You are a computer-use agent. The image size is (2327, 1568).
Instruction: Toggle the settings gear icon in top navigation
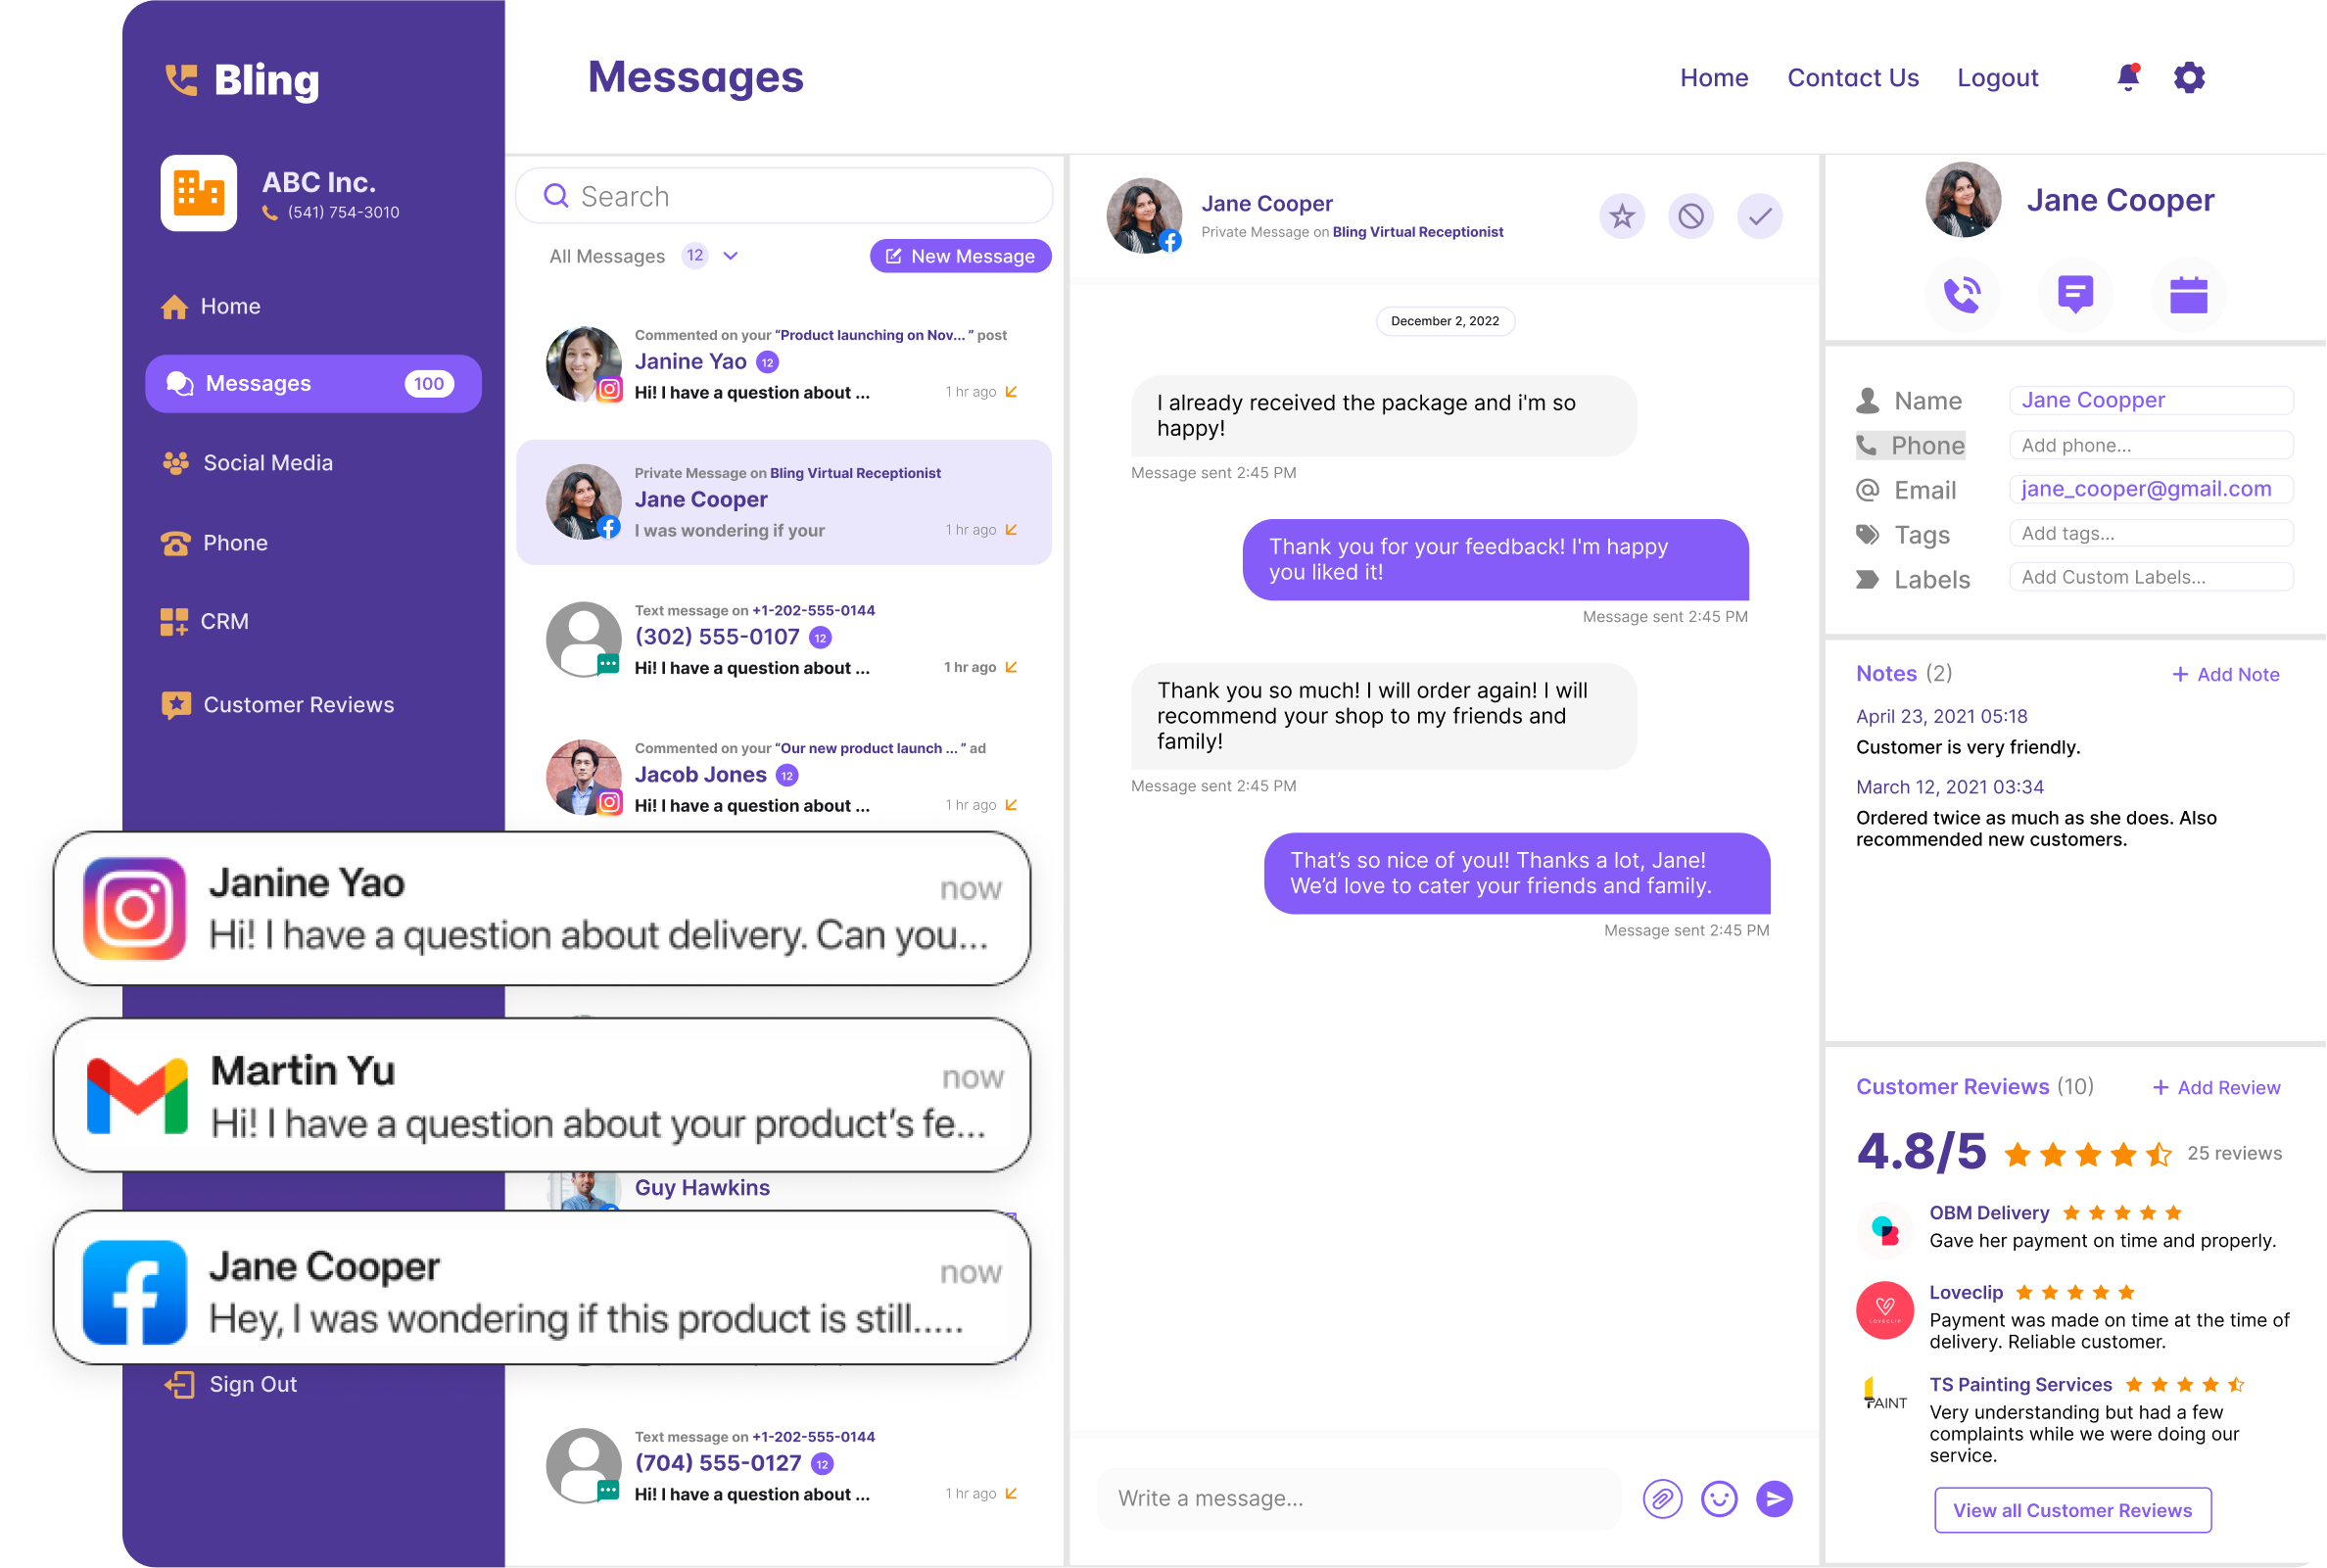coord(2191,77)
